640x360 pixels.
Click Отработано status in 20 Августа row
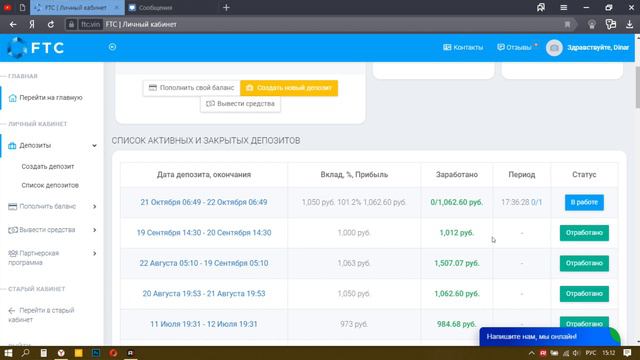584,293
